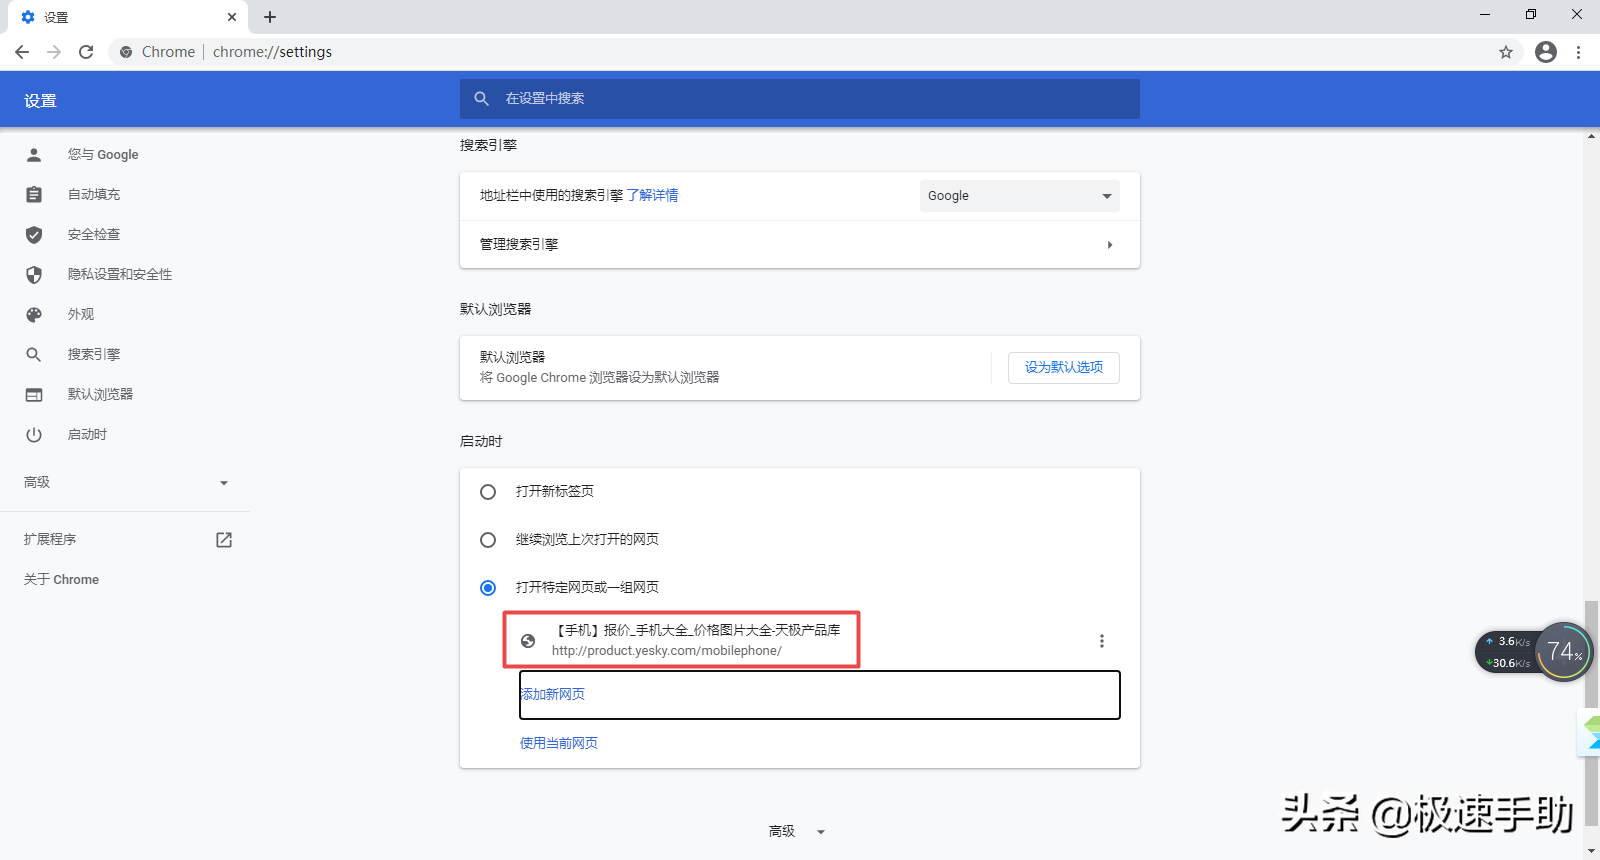This screenshot has height=860, width=1600.
Task: Open 扩展程序 from the sidebar
Action: click(x=50, y=539)
